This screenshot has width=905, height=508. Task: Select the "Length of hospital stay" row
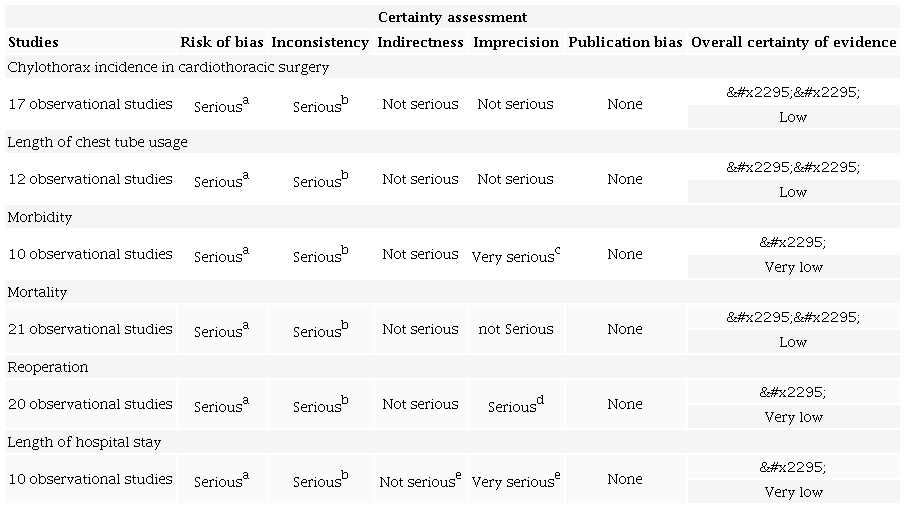coord(84,442)
